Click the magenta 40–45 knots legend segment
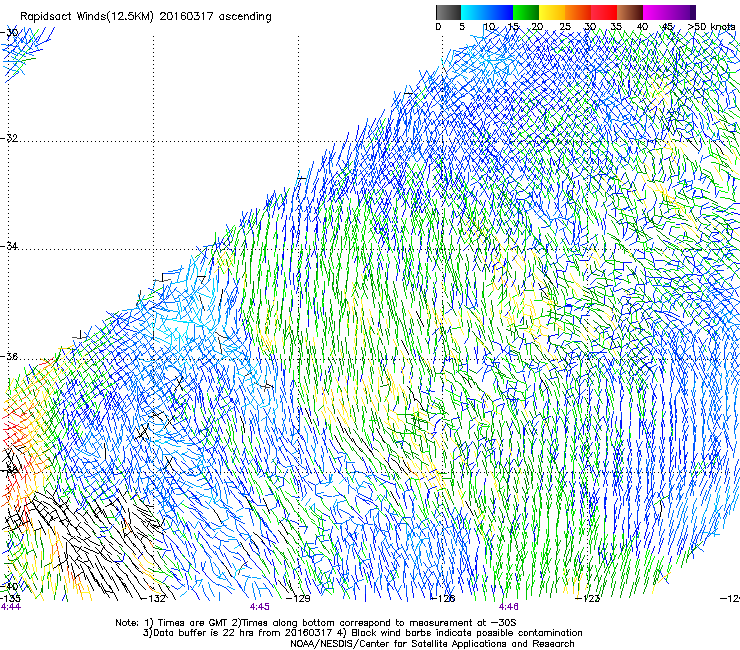The image size is (740, 650). click(656, 12)
